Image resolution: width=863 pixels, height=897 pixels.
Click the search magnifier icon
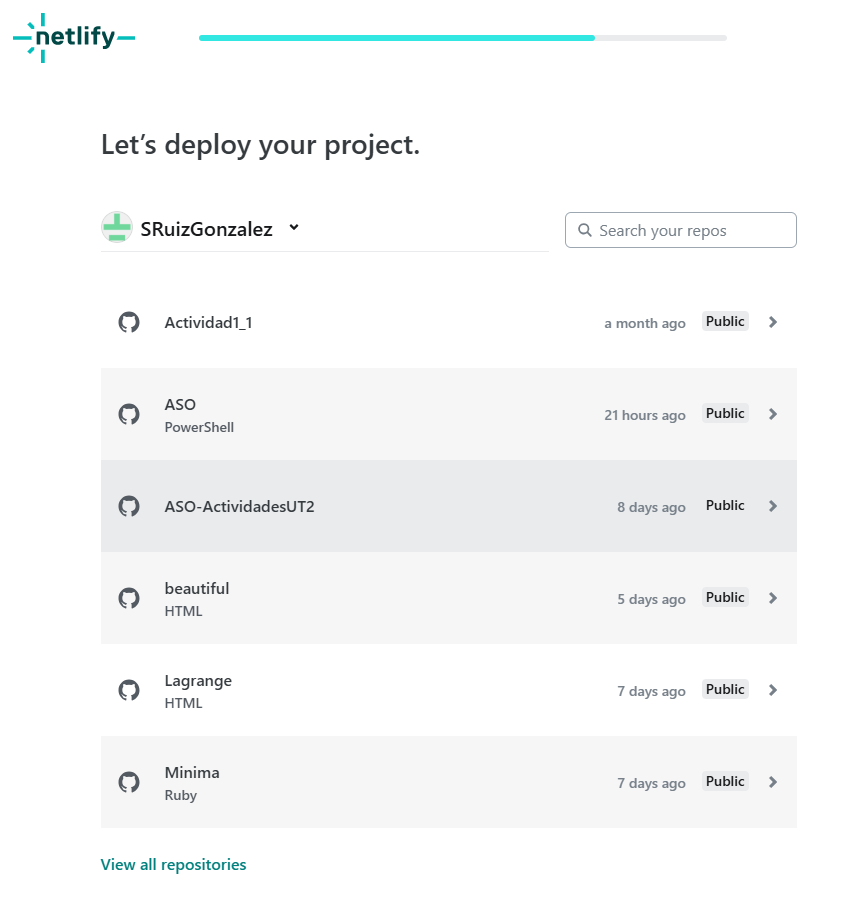pyautogui.click(x=585, y=230)
